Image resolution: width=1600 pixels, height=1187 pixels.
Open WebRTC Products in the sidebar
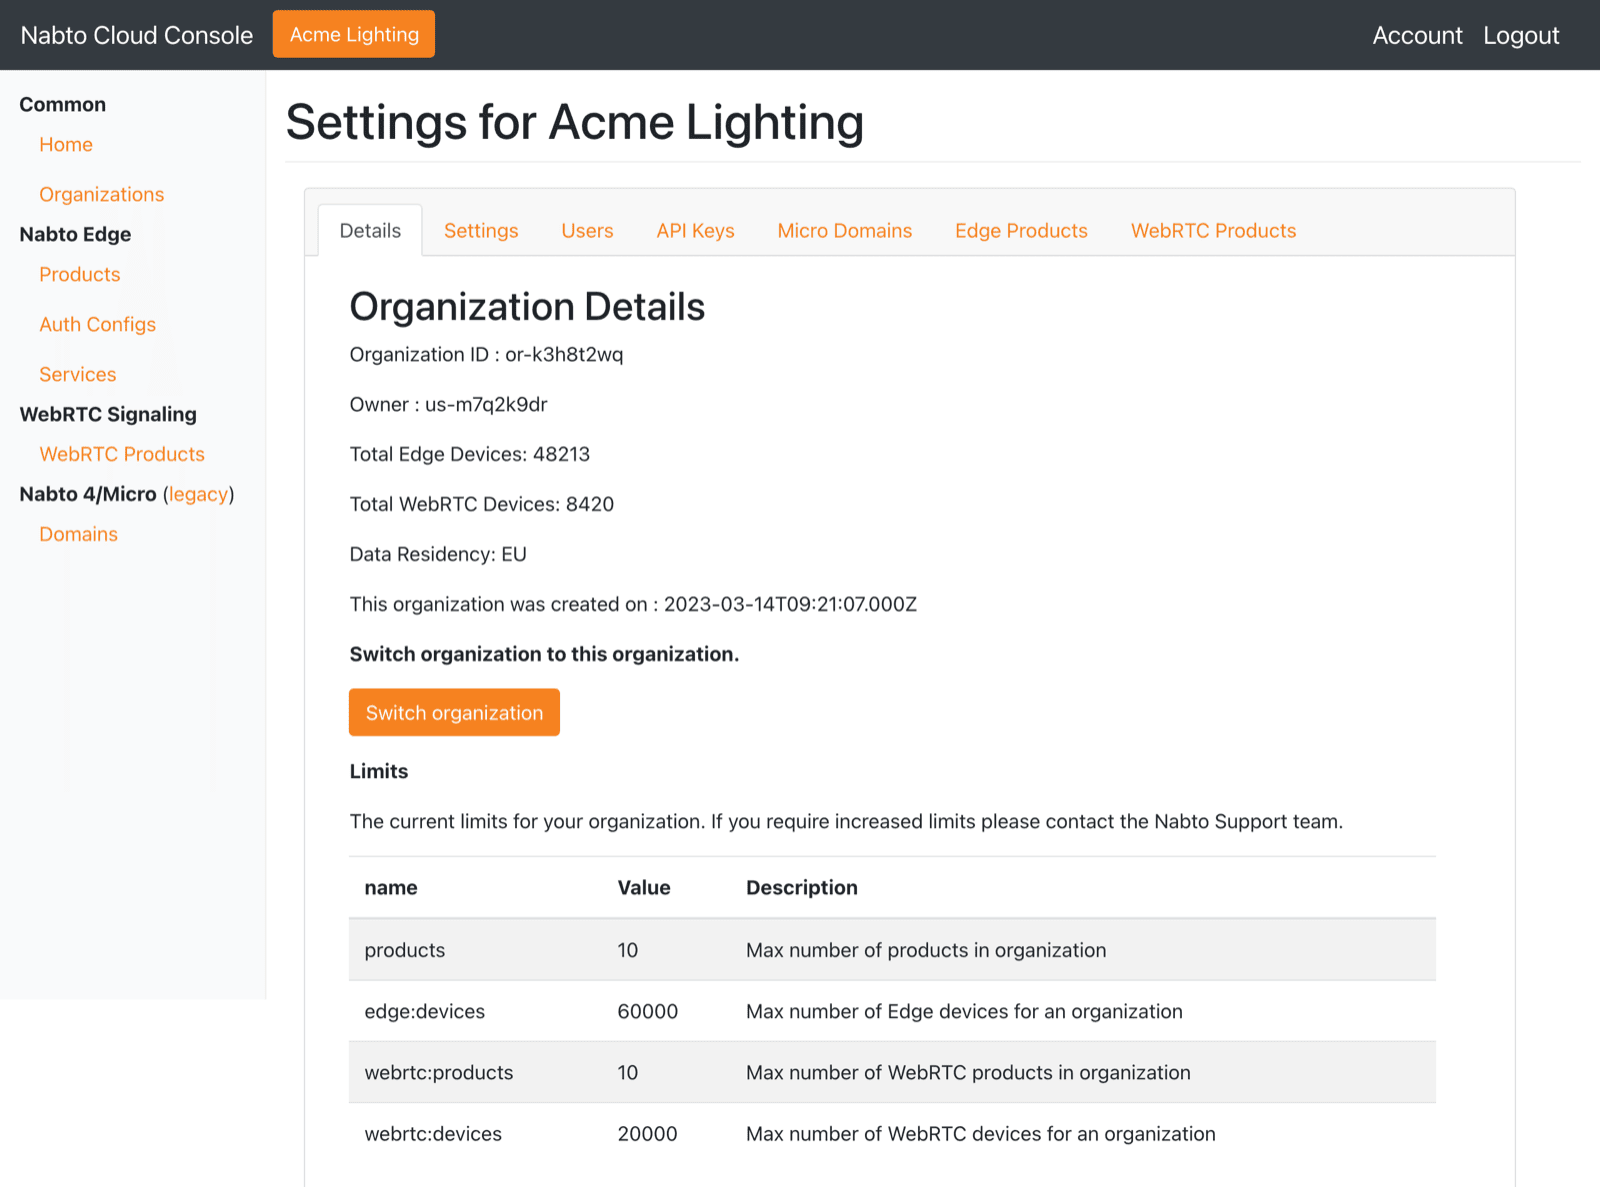pyautogui.click(x=122, y=454)
